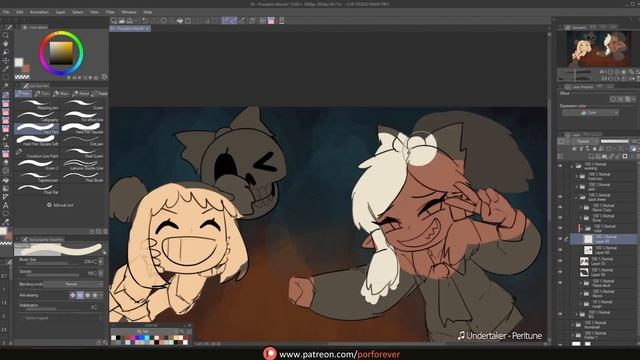Choose the Dot pen sub tool
Viewport: 640px width, 360px height.
coord(83,141)
